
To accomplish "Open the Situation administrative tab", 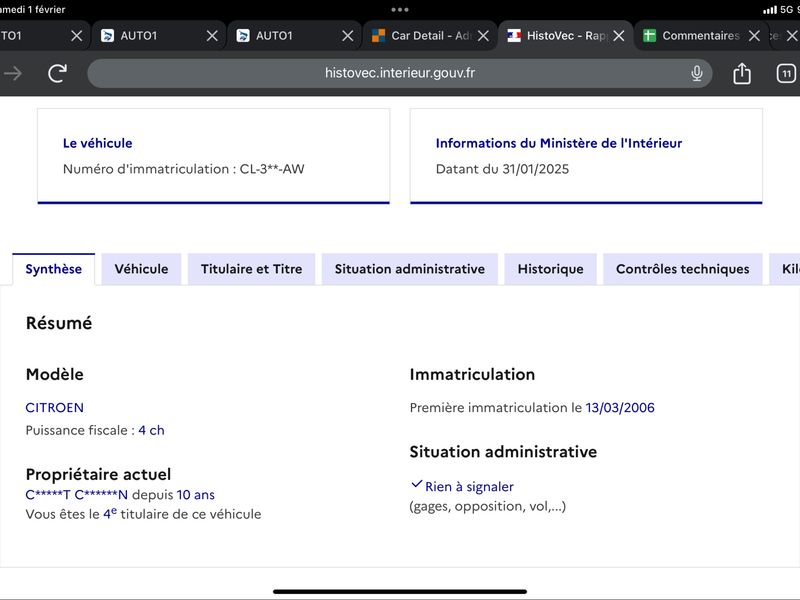I will pos(410,269).
